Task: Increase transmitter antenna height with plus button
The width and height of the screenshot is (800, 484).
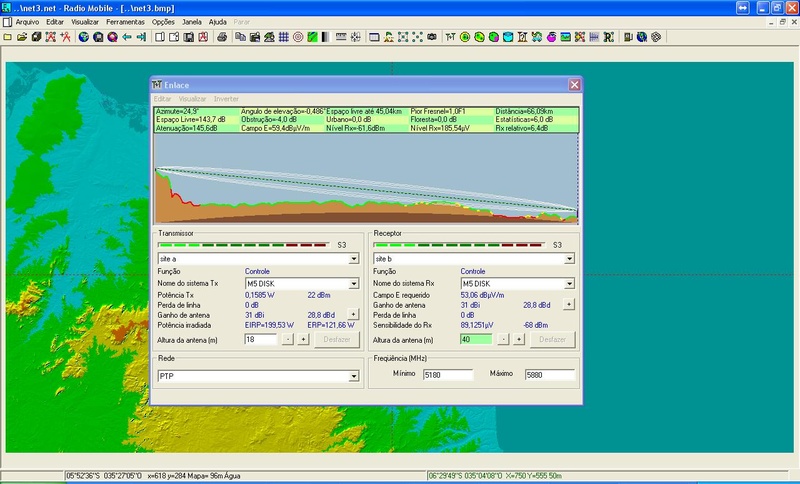Action: (x=302, y=340)
